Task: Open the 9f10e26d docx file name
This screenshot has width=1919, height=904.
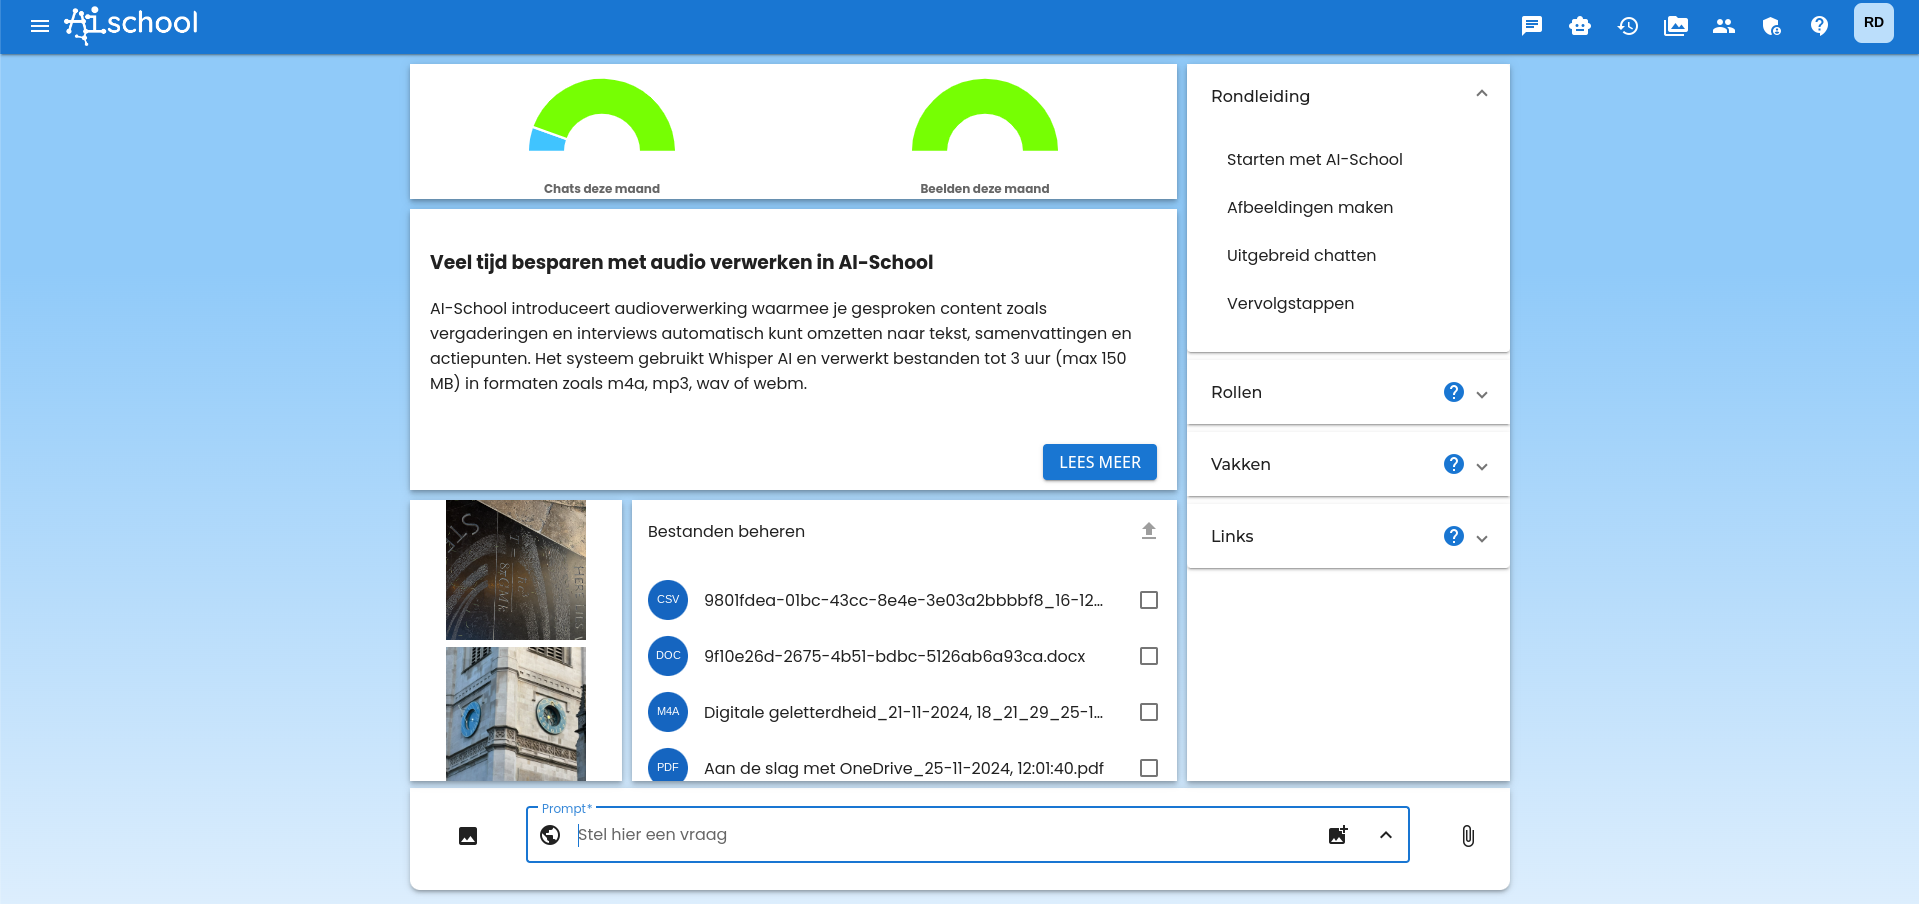Action: (x=894, y=656)
